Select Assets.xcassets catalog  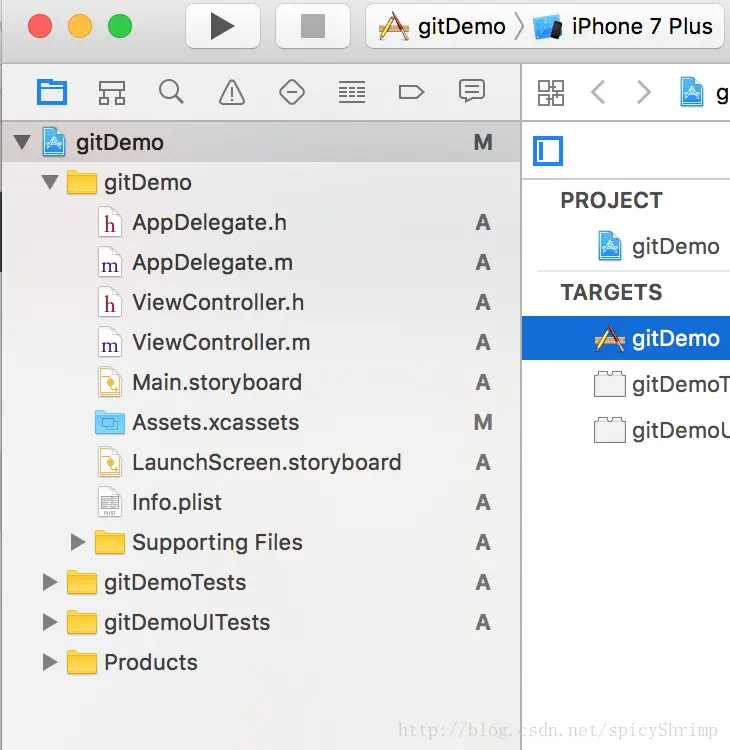261,422
